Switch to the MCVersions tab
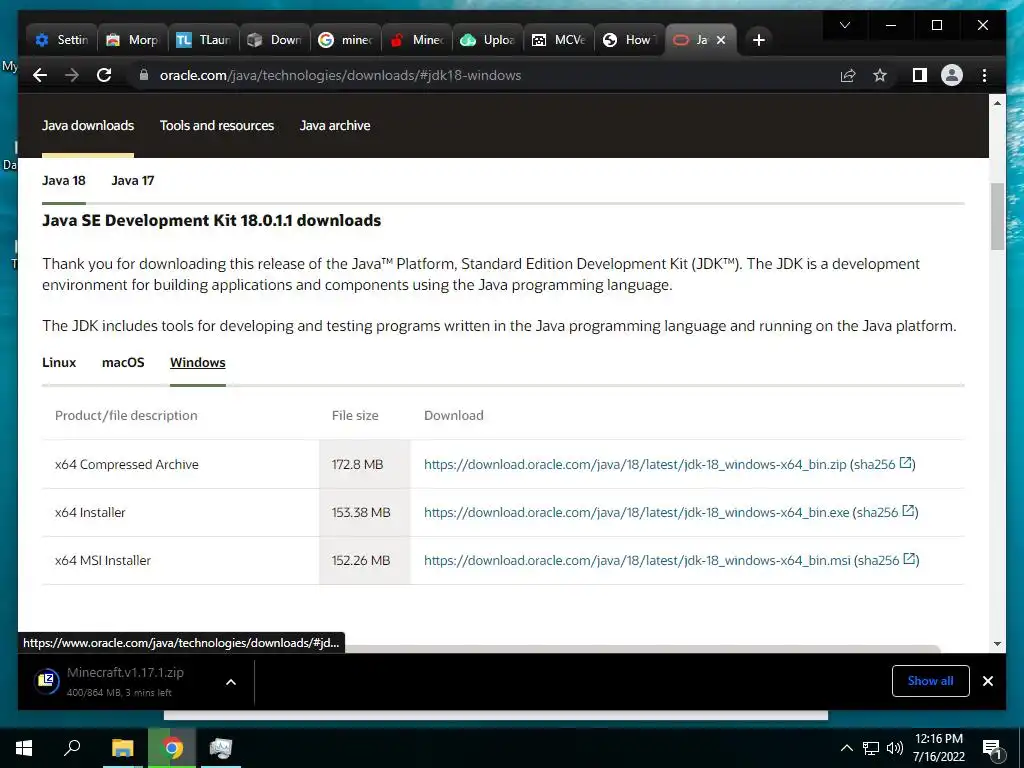The image size is (1024, 768). tap(560, 40)
